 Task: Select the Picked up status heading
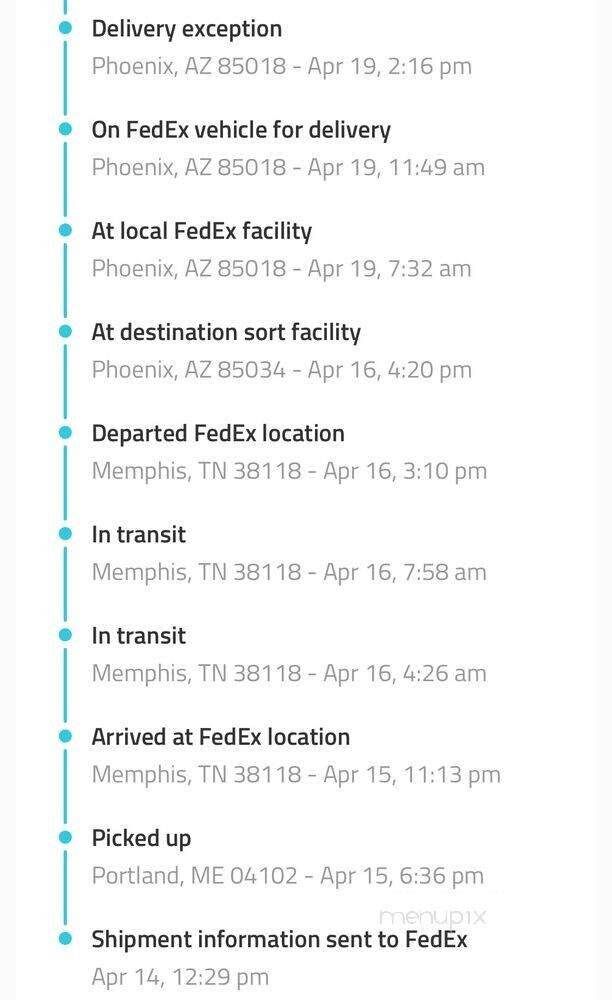[141, 838]
